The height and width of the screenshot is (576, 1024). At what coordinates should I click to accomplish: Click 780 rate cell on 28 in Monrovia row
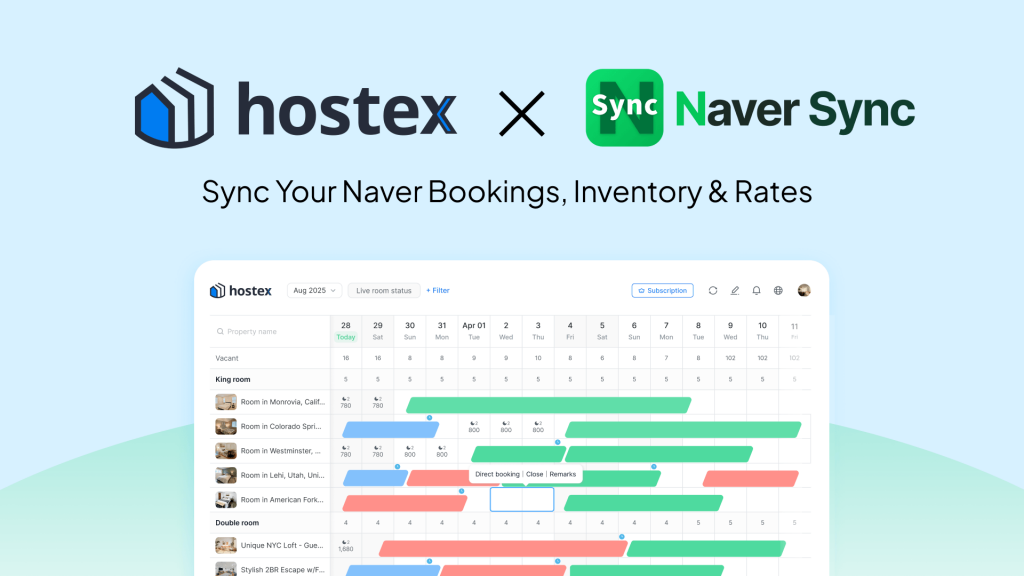click(345, 402)
